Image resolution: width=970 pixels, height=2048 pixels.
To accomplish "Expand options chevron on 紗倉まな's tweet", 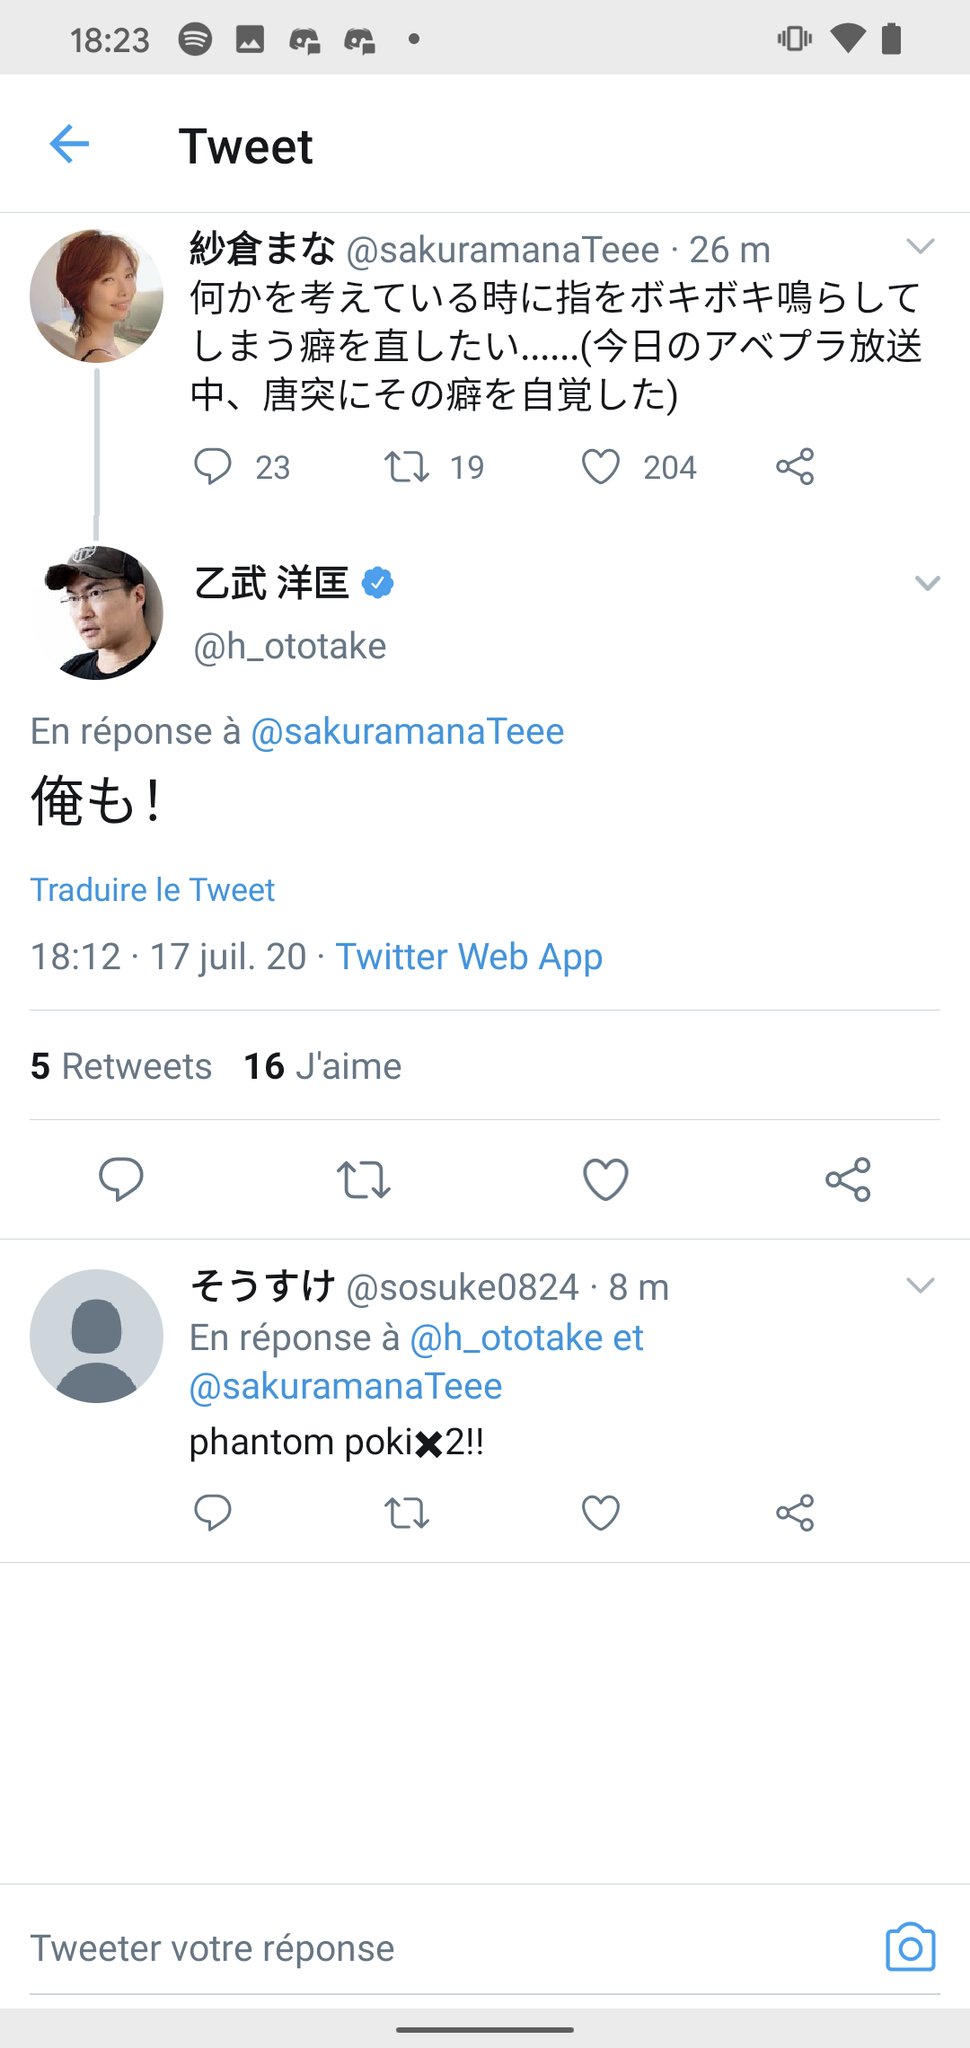I will [x=919, y=247].
